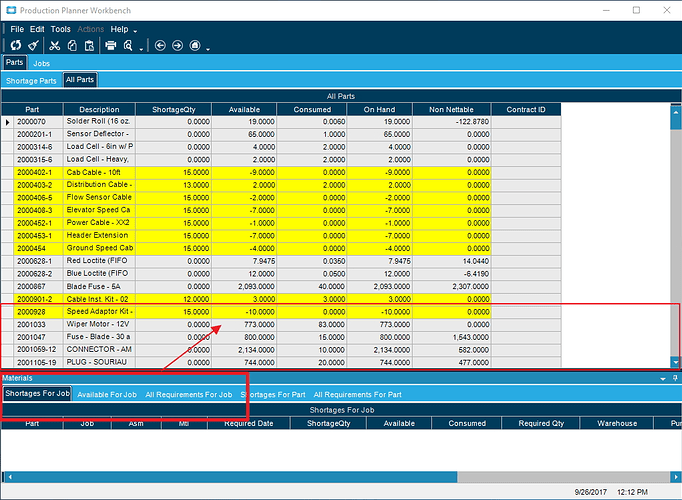Click the Print Preview magnifier icon
682x500 pixels.
(x=128, y=45)
